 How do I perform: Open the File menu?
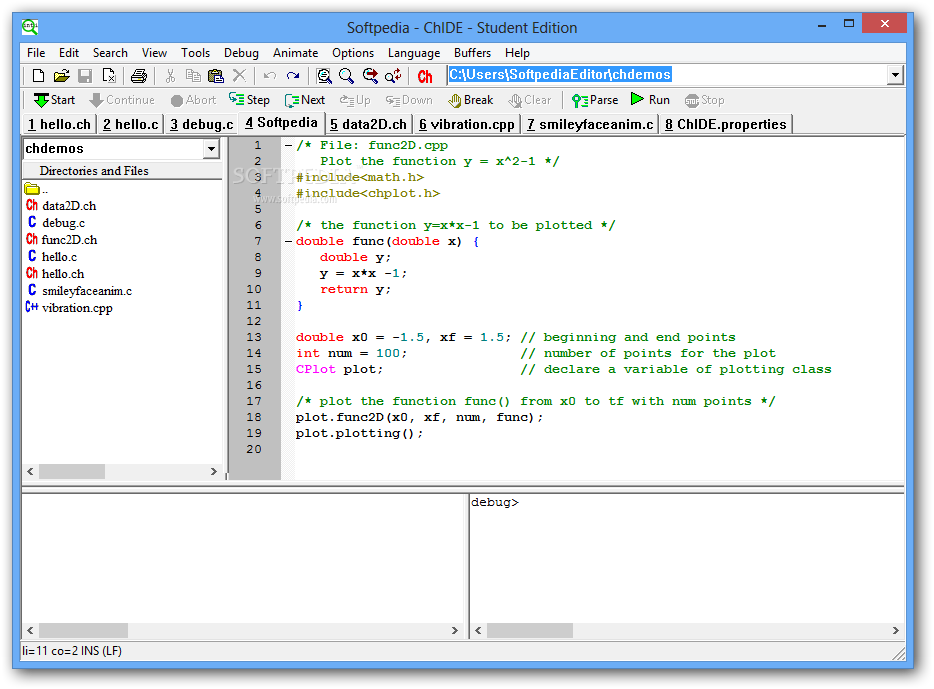[x=36, y=53]
